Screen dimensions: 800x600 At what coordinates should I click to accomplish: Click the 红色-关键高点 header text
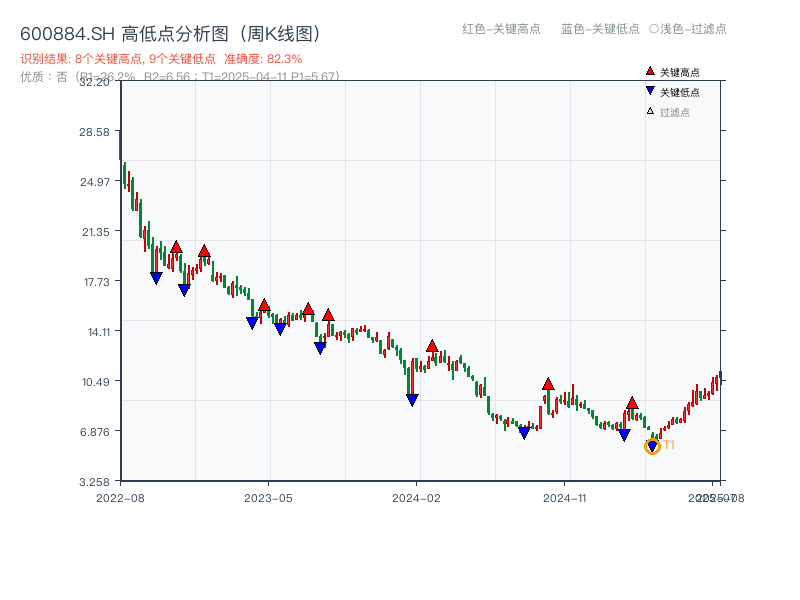pos(501,29)
